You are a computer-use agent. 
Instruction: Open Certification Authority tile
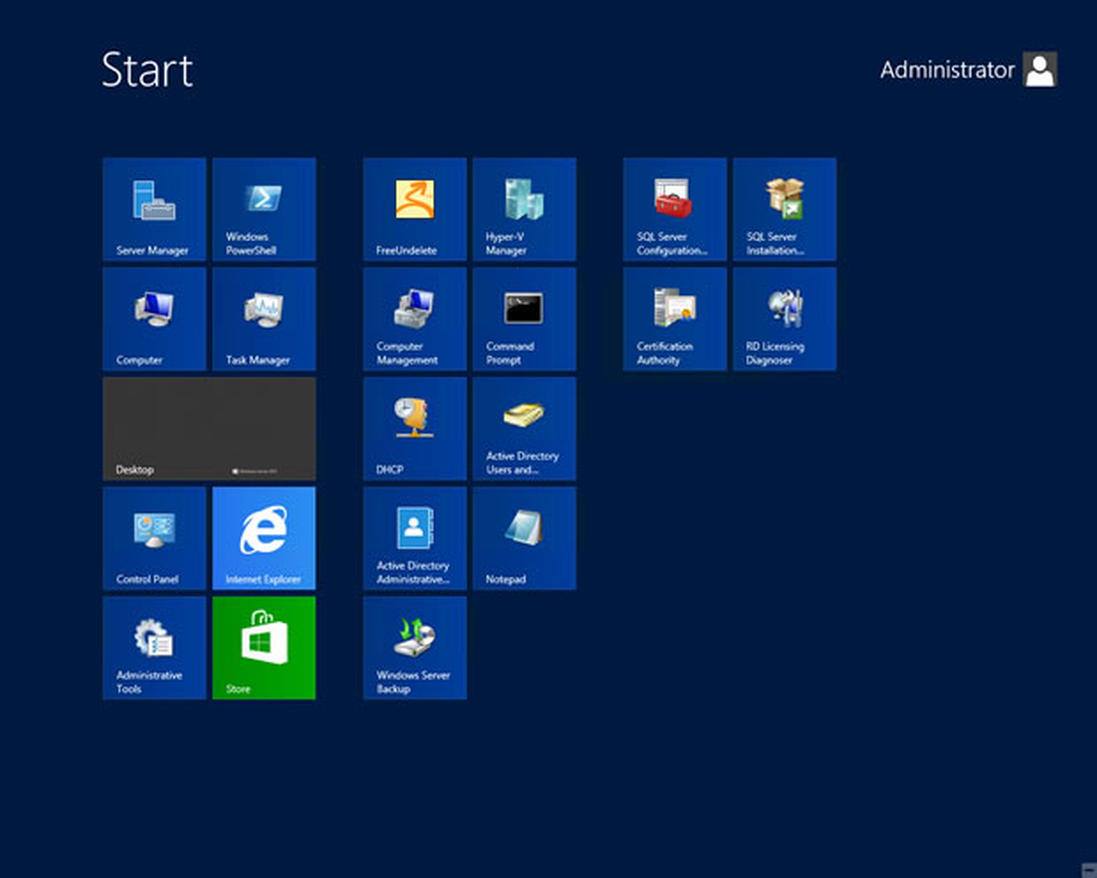point(675,319)
